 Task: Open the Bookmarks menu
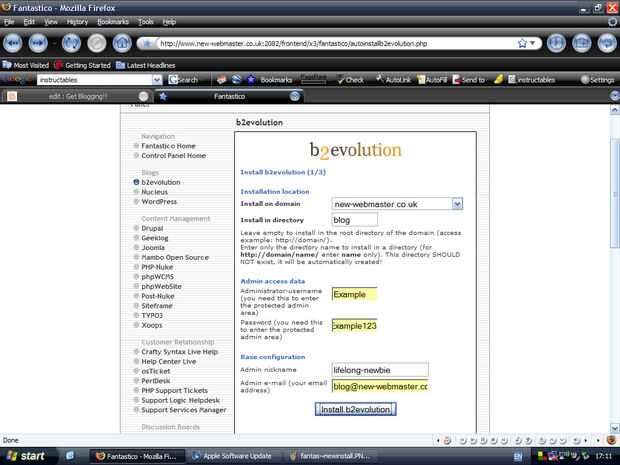[x=113, y=22]
